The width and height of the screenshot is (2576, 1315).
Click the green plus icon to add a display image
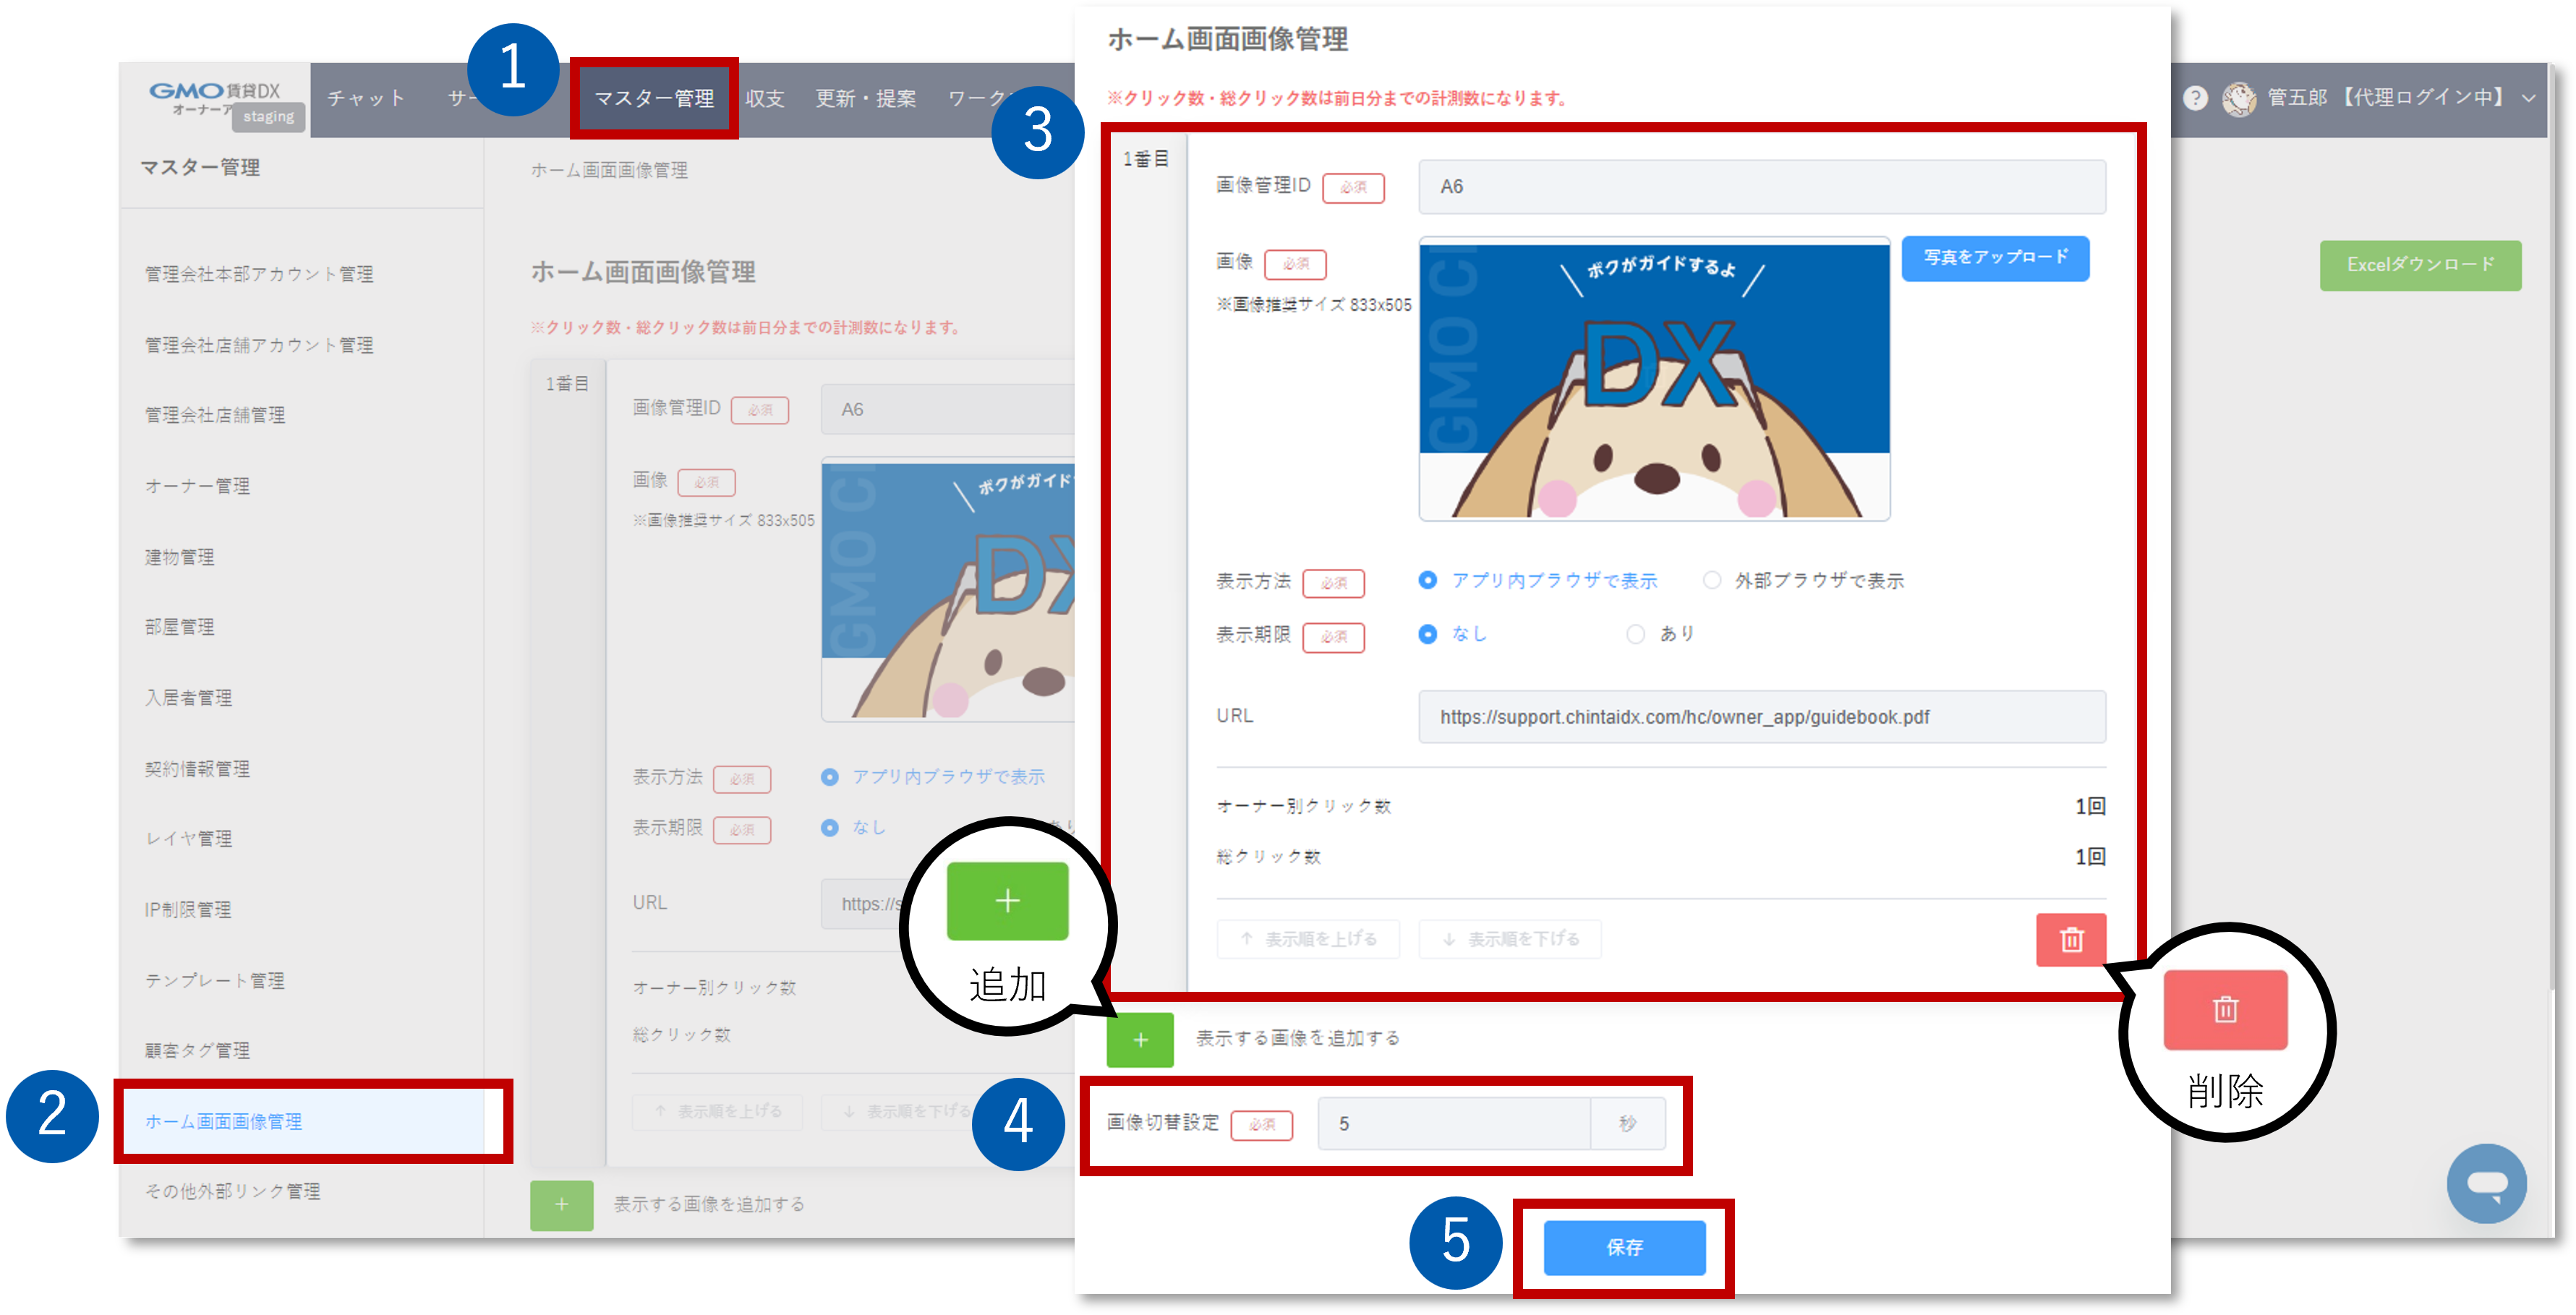click(x=1140, y=1040)
